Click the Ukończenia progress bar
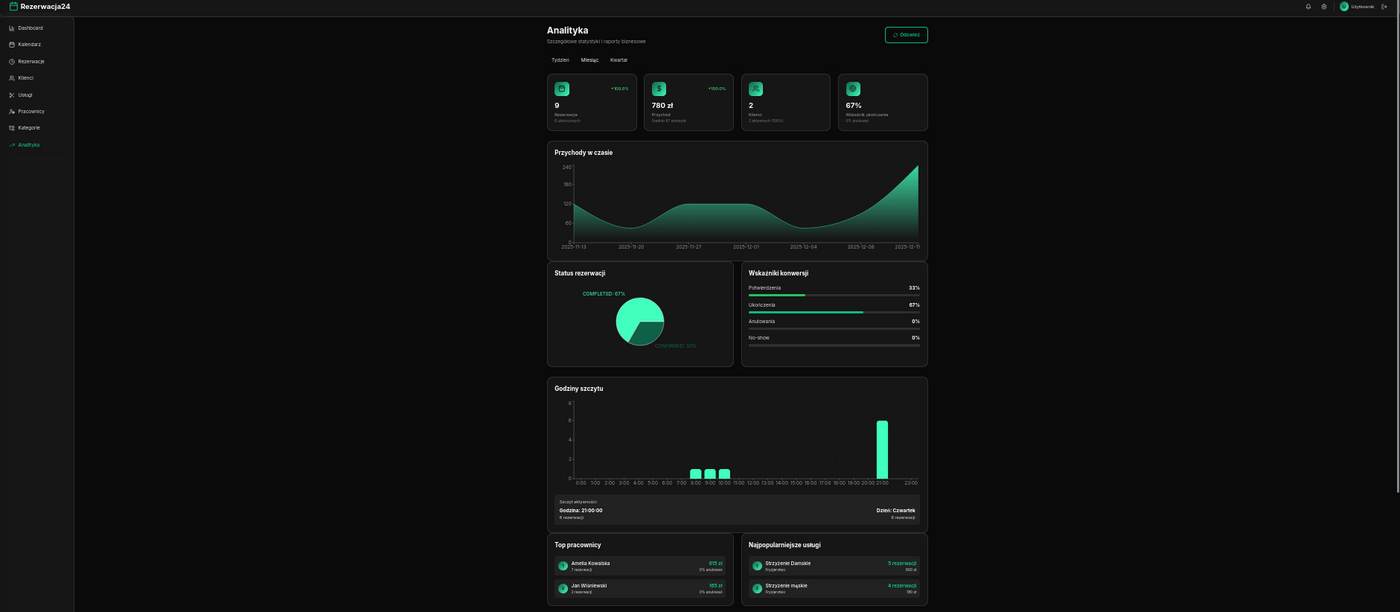The image size is (1400, 612). pos(834,312)
